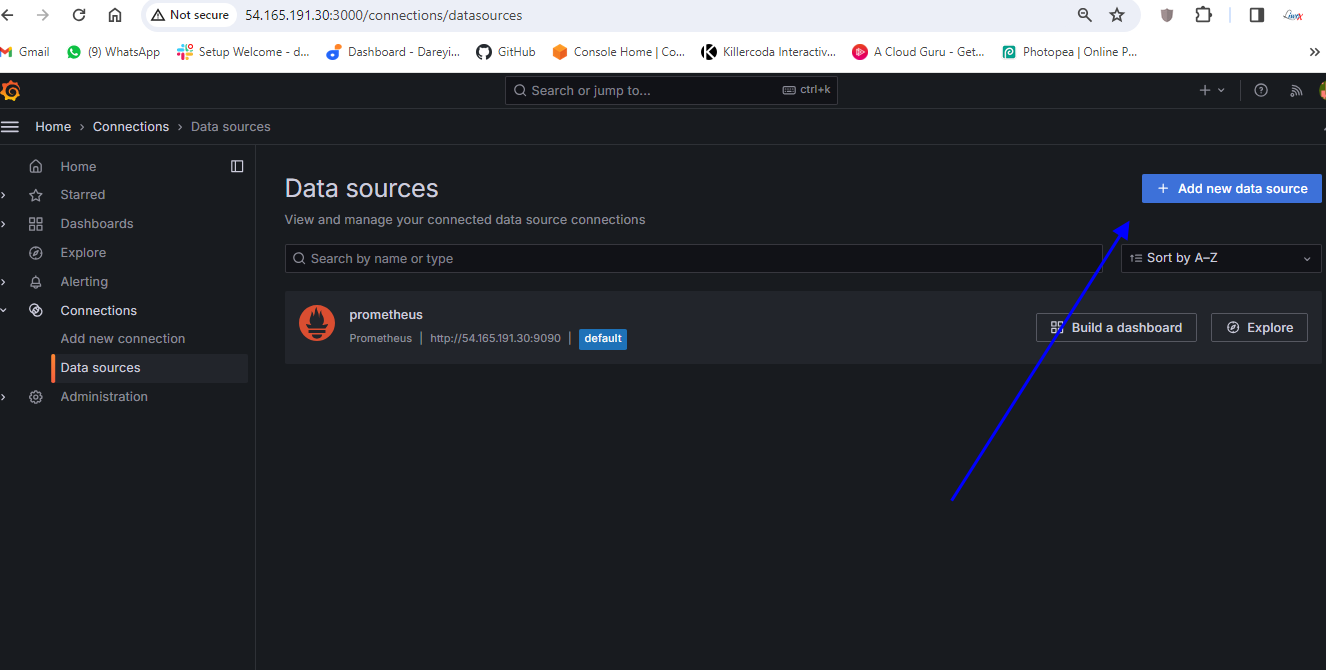Screen dimensions: 1326x670
Task: Select Add new connection menu item
Action: click(122, 339)
